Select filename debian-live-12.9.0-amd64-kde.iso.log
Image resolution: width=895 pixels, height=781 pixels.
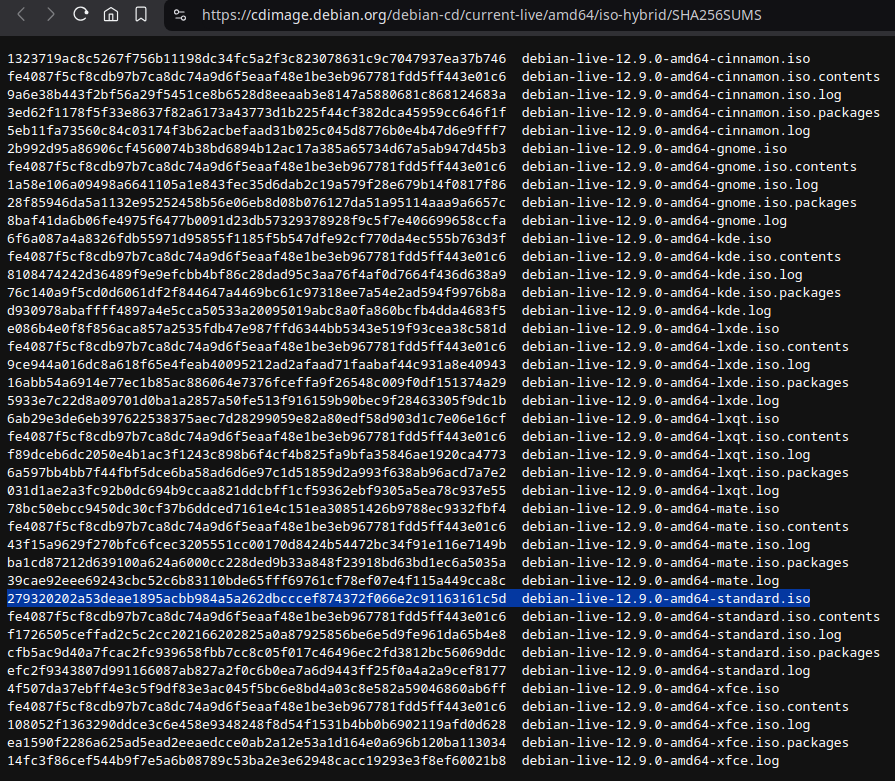pos(662,275)
